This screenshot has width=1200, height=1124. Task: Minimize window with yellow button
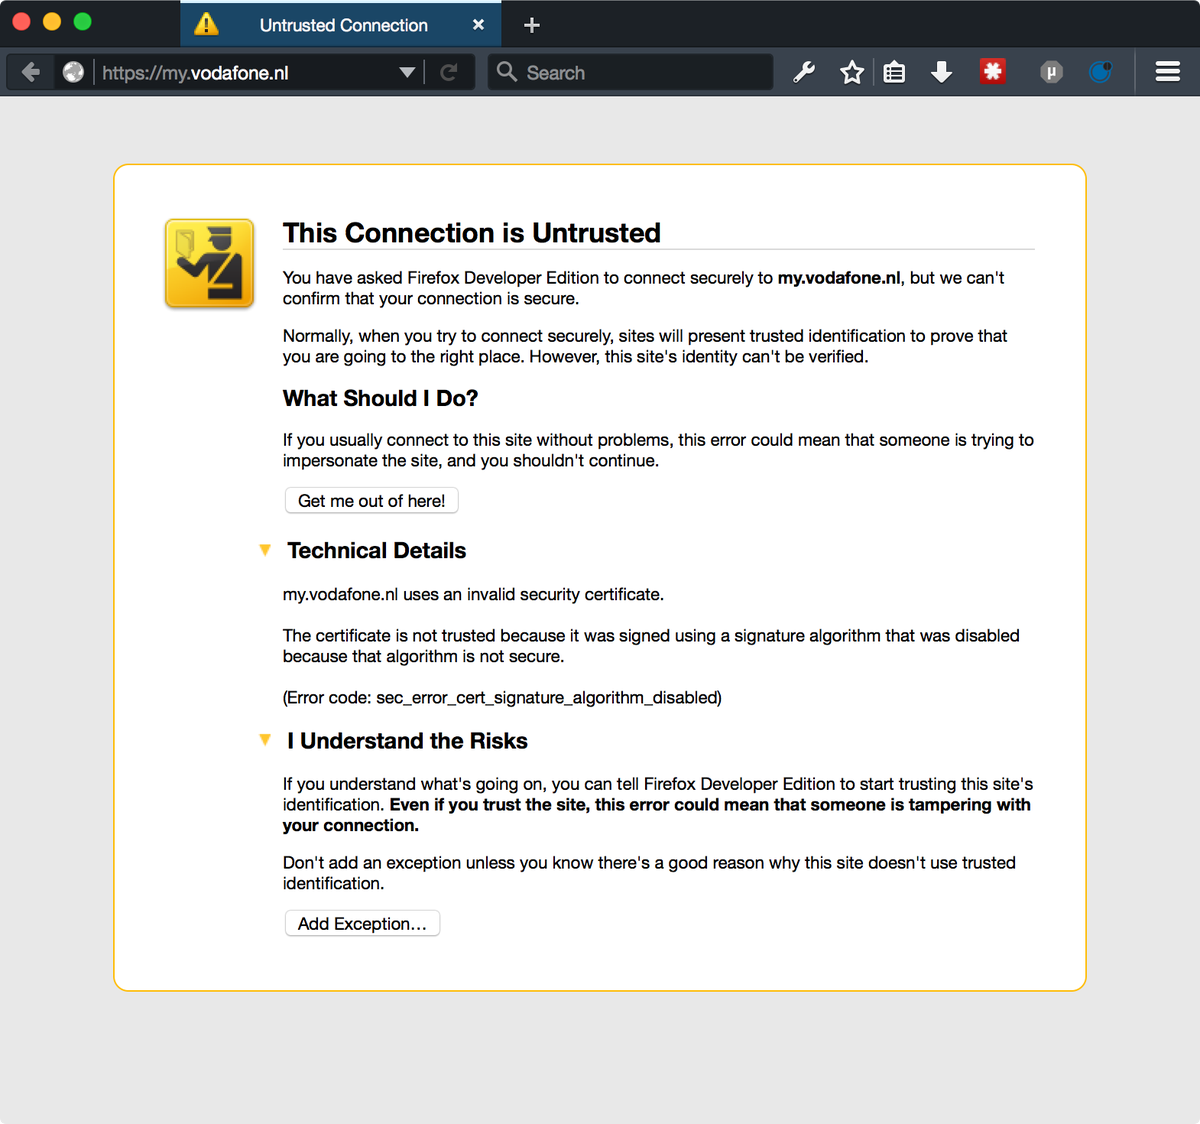52,22
